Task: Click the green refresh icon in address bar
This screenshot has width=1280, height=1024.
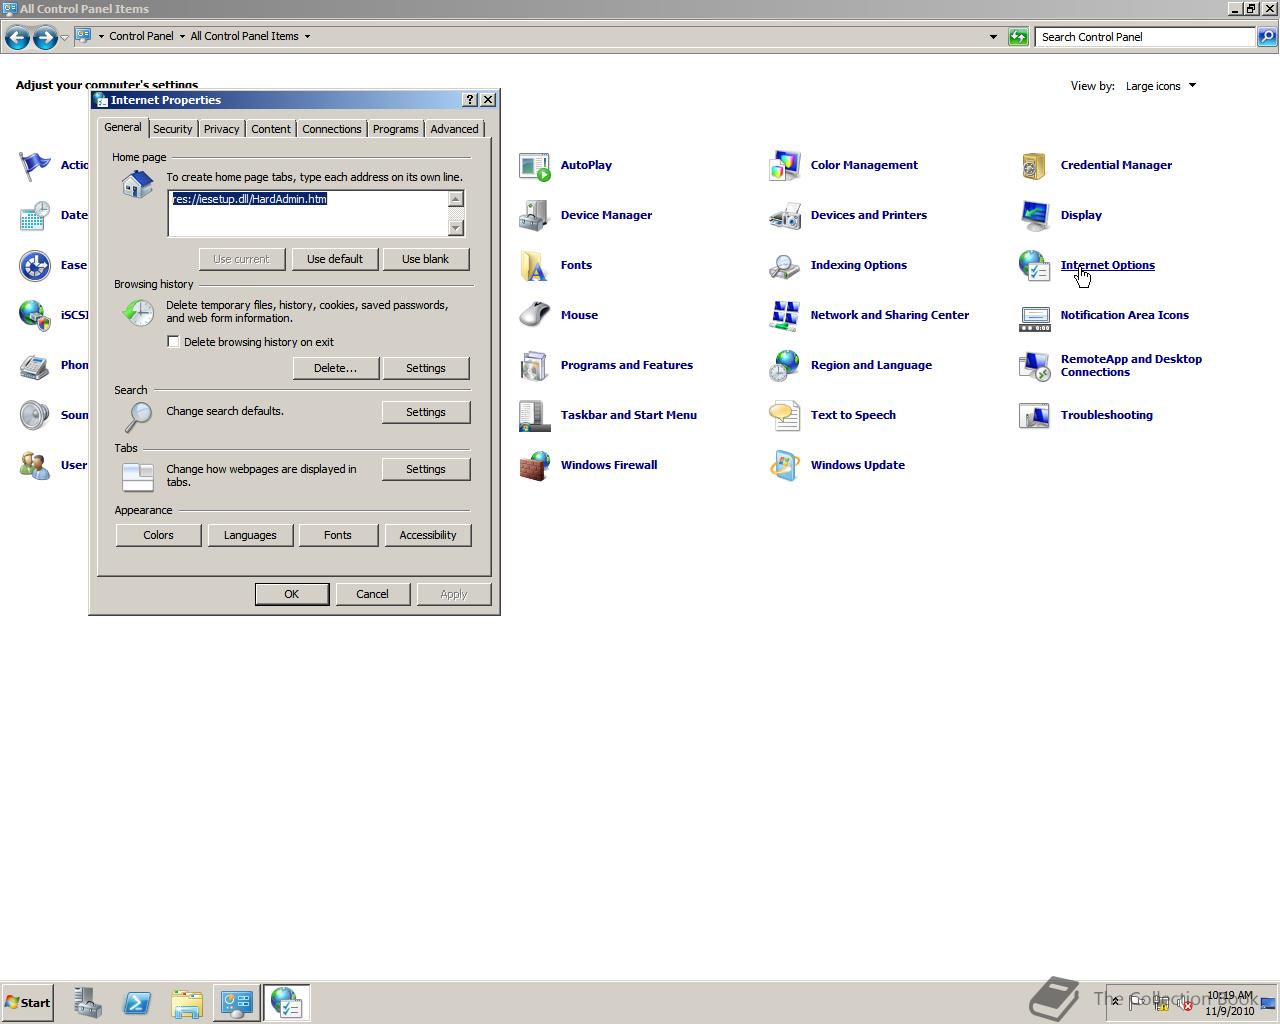Action: pos(1018,37)
